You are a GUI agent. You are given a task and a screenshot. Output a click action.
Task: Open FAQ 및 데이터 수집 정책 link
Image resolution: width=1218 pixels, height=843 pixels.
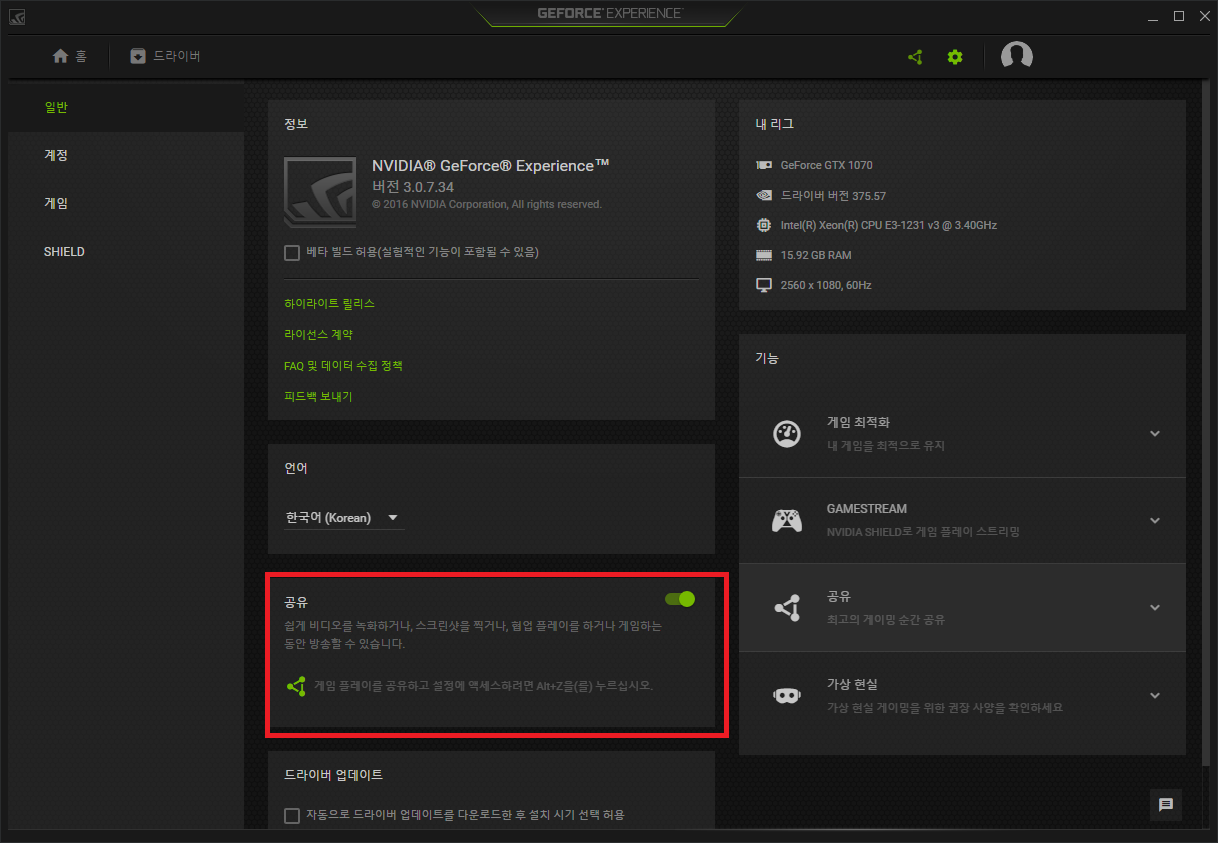tap(343, 366)
